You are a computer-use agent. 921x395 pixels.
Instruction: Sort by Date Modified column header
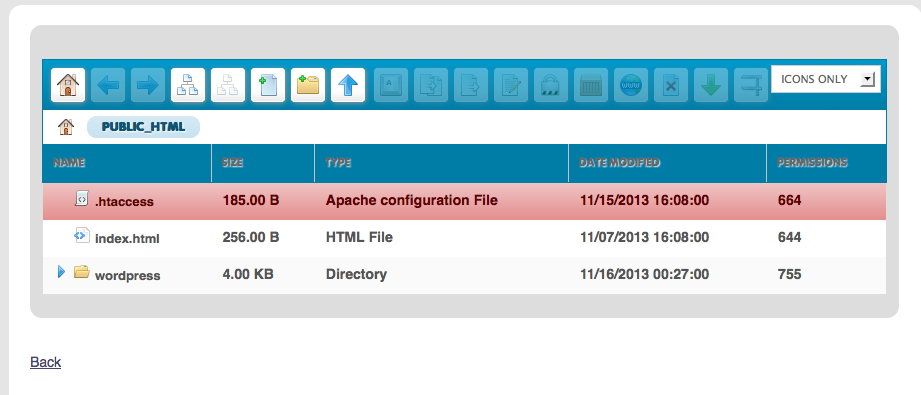619,163
